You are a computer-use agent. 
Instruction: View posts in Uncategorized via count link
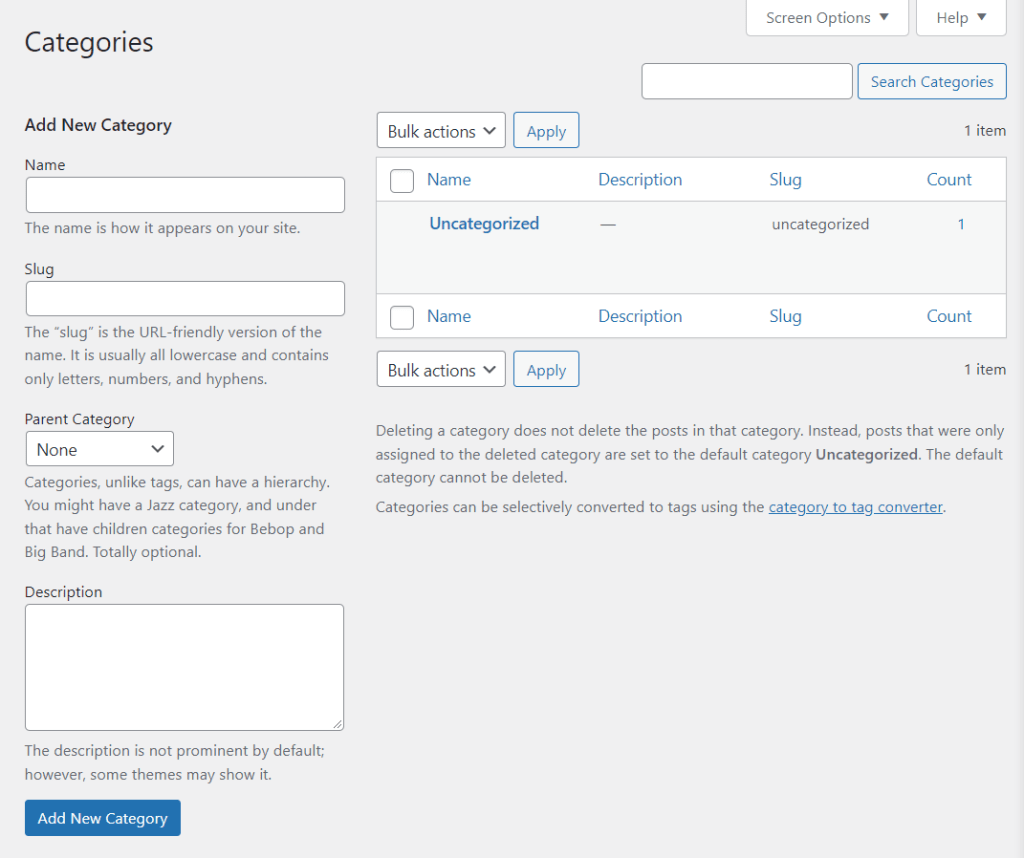coord(961,224)
